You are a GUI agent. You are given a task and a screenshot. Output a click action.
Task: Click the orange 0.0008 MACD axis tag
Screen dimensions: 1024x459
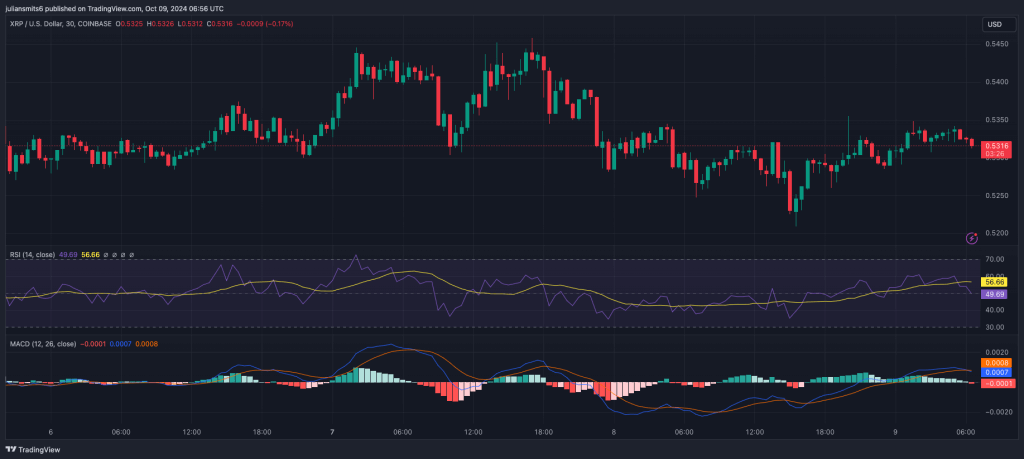click(997, 362)
